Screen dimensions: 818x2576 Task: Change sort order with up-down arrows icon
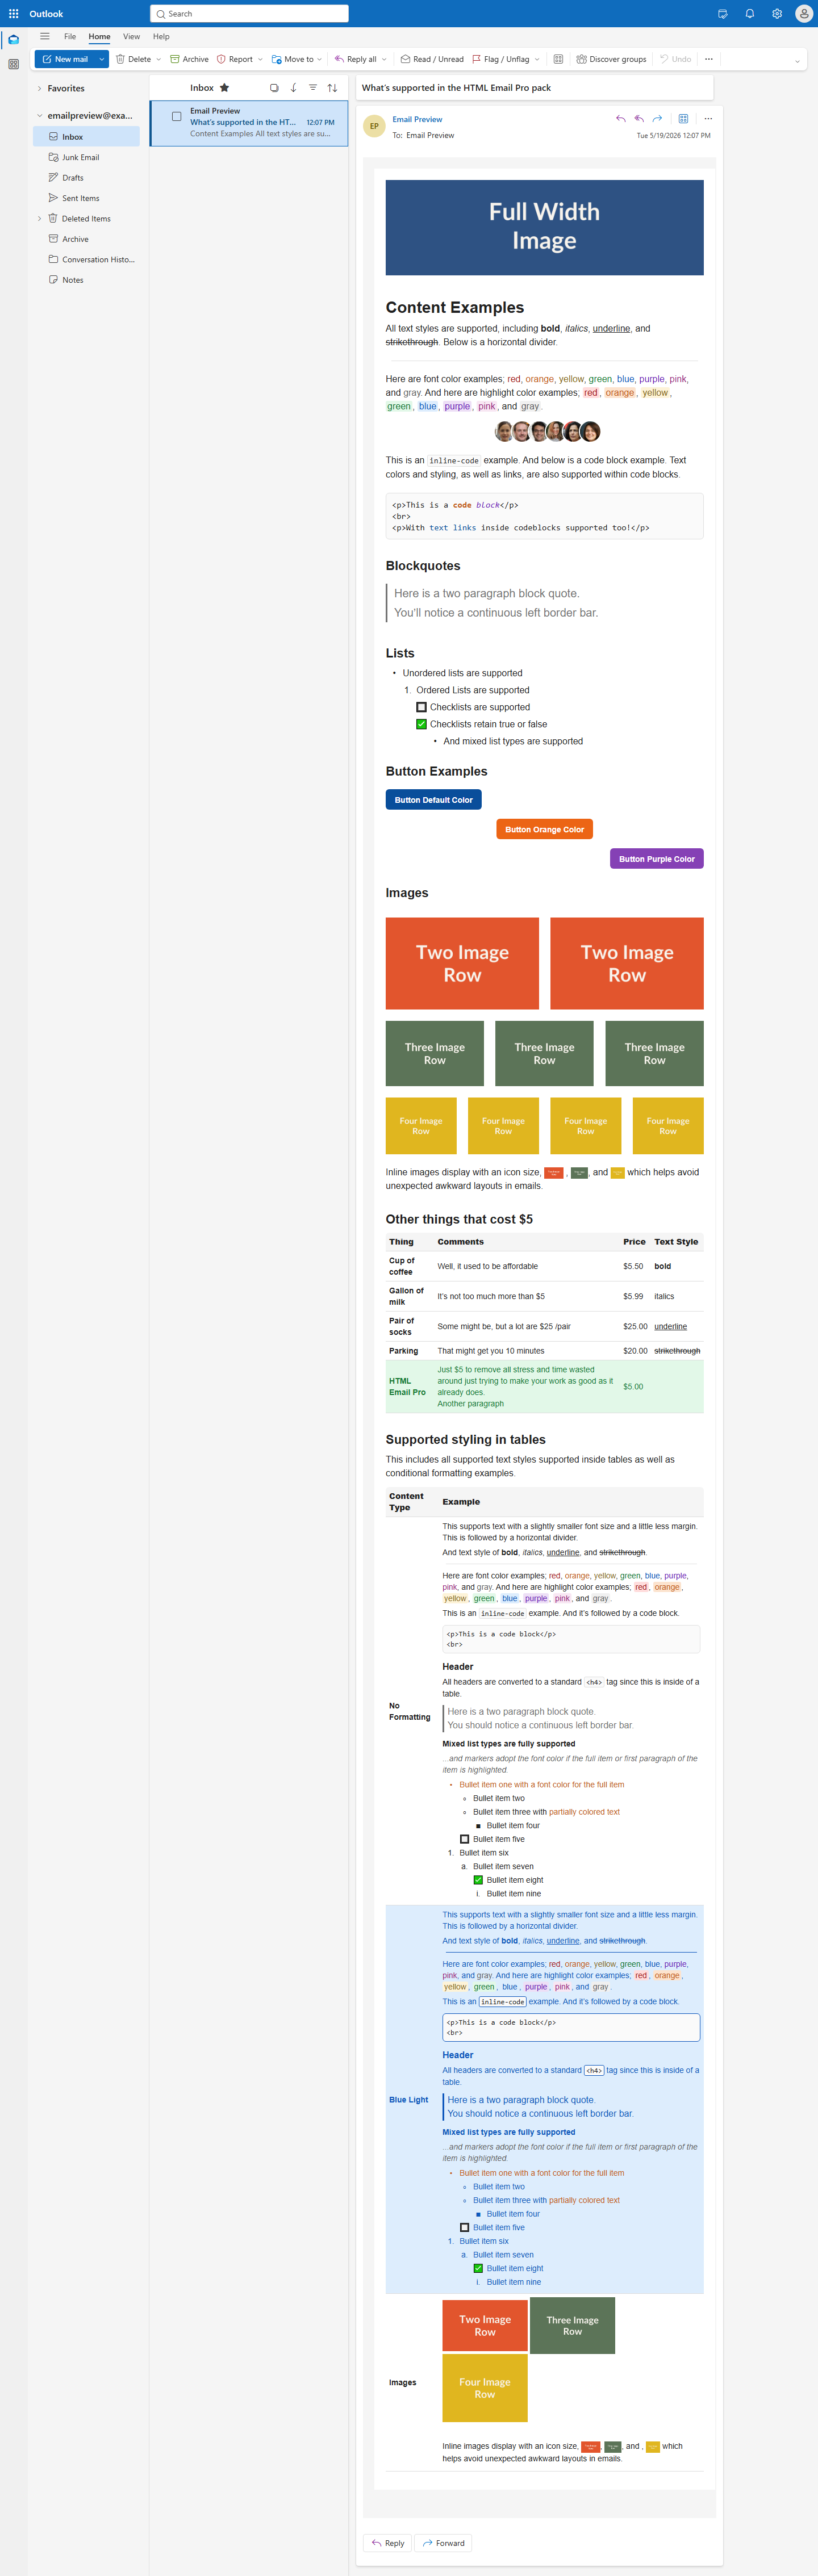tap(332, 88)
